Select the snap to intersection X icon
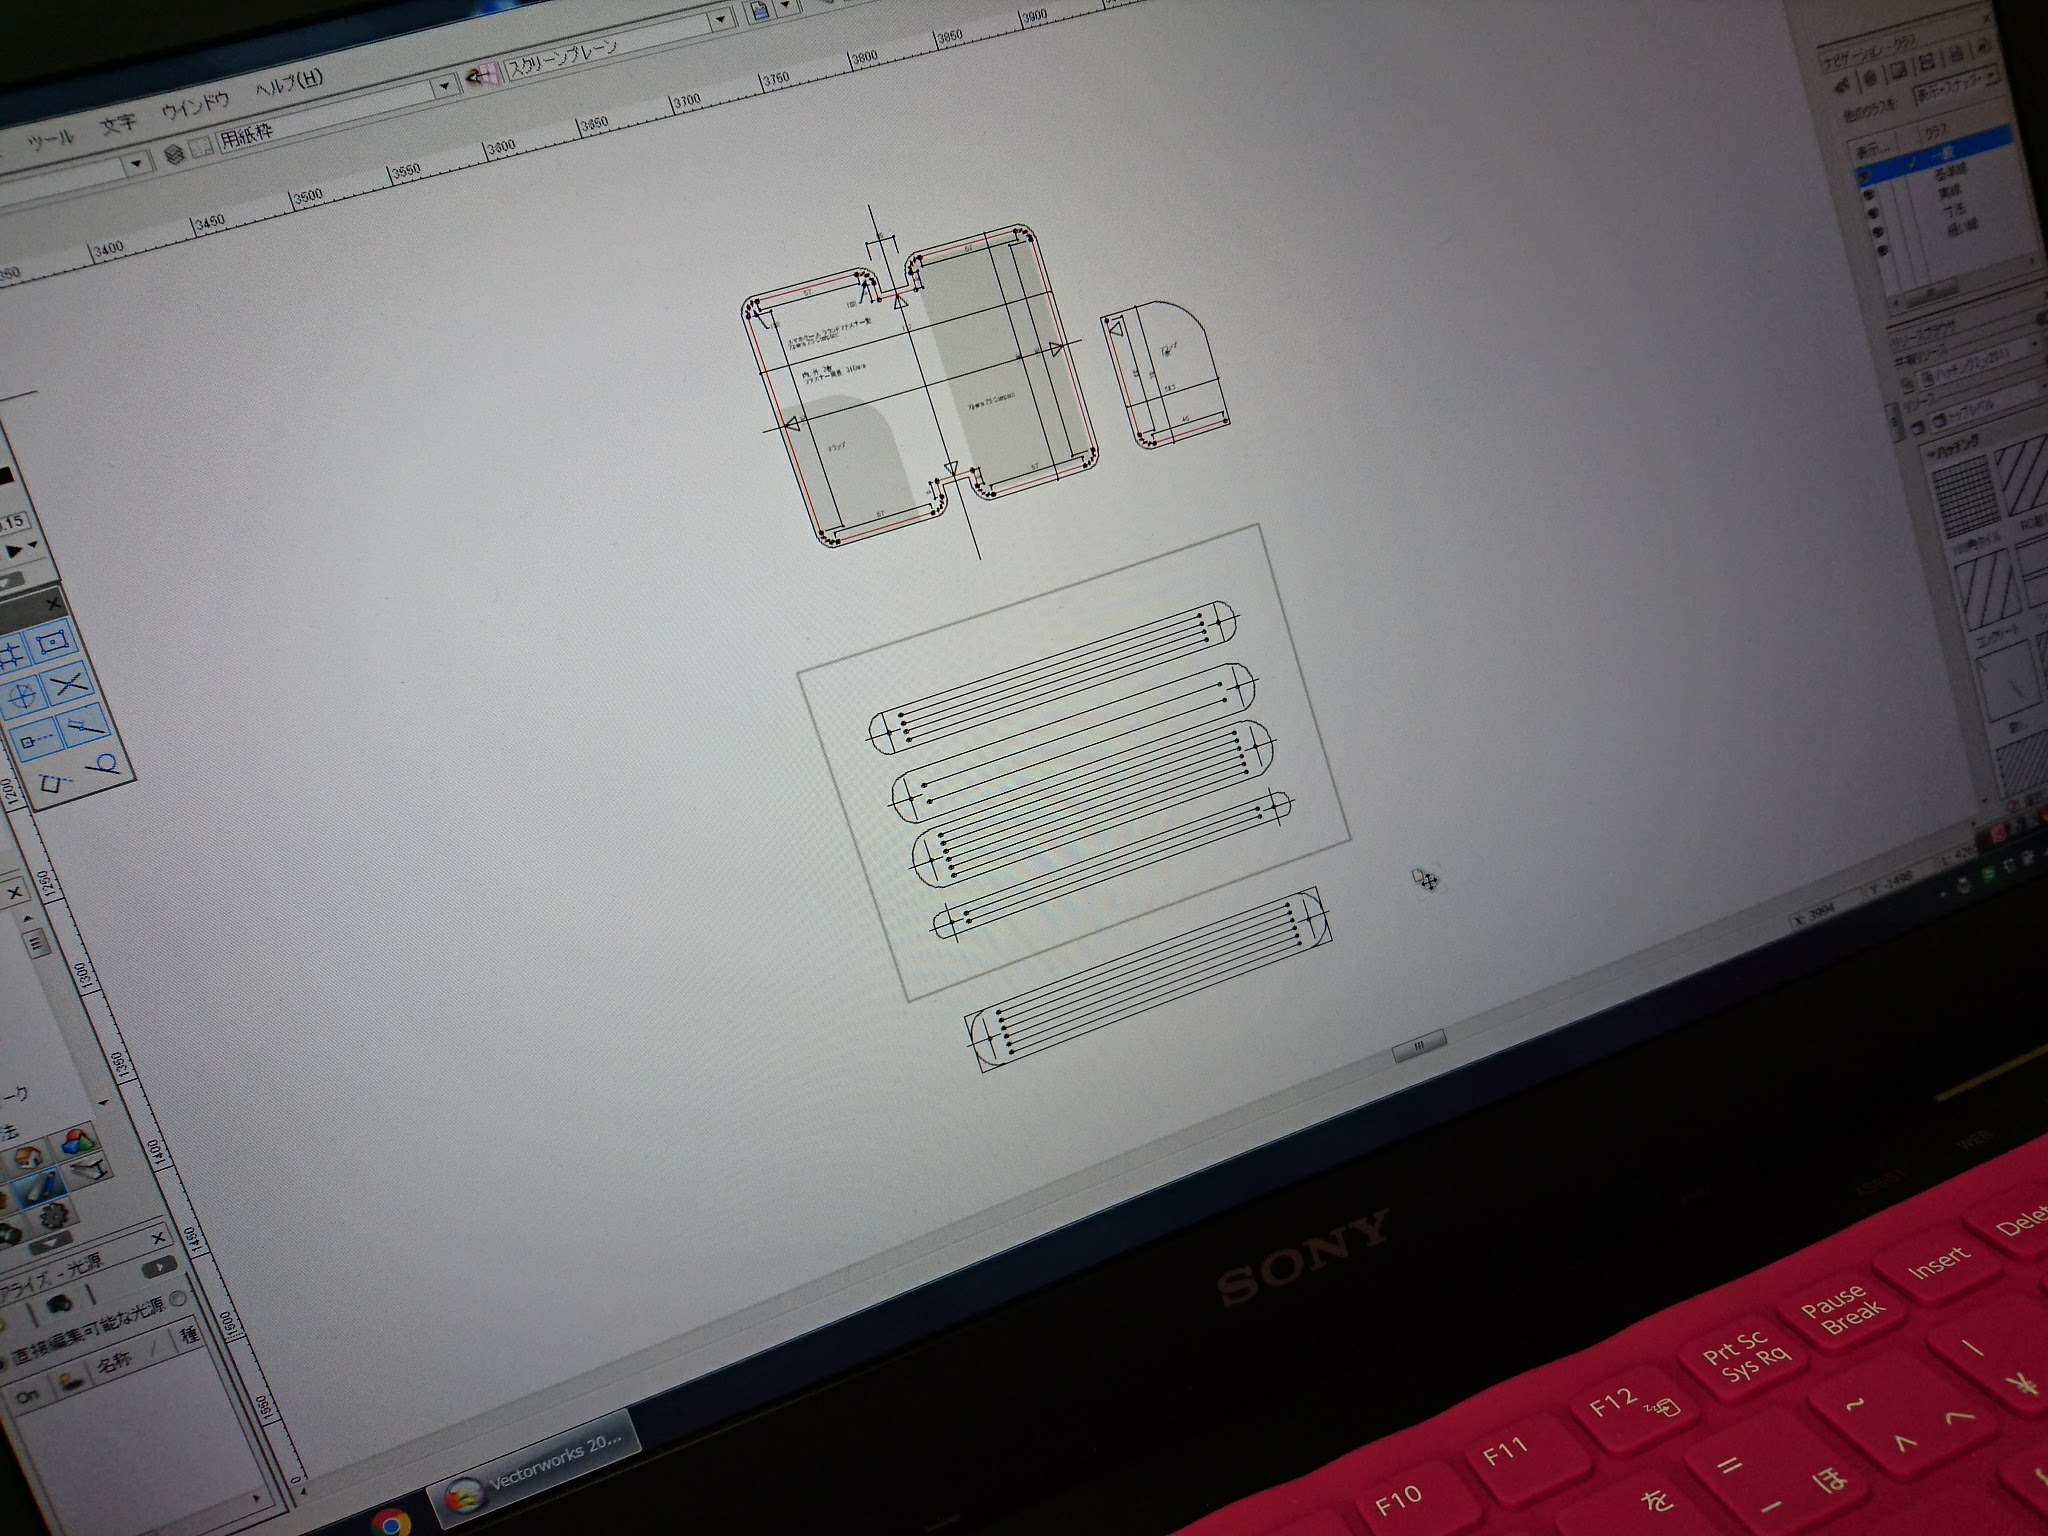 point(68,685)
